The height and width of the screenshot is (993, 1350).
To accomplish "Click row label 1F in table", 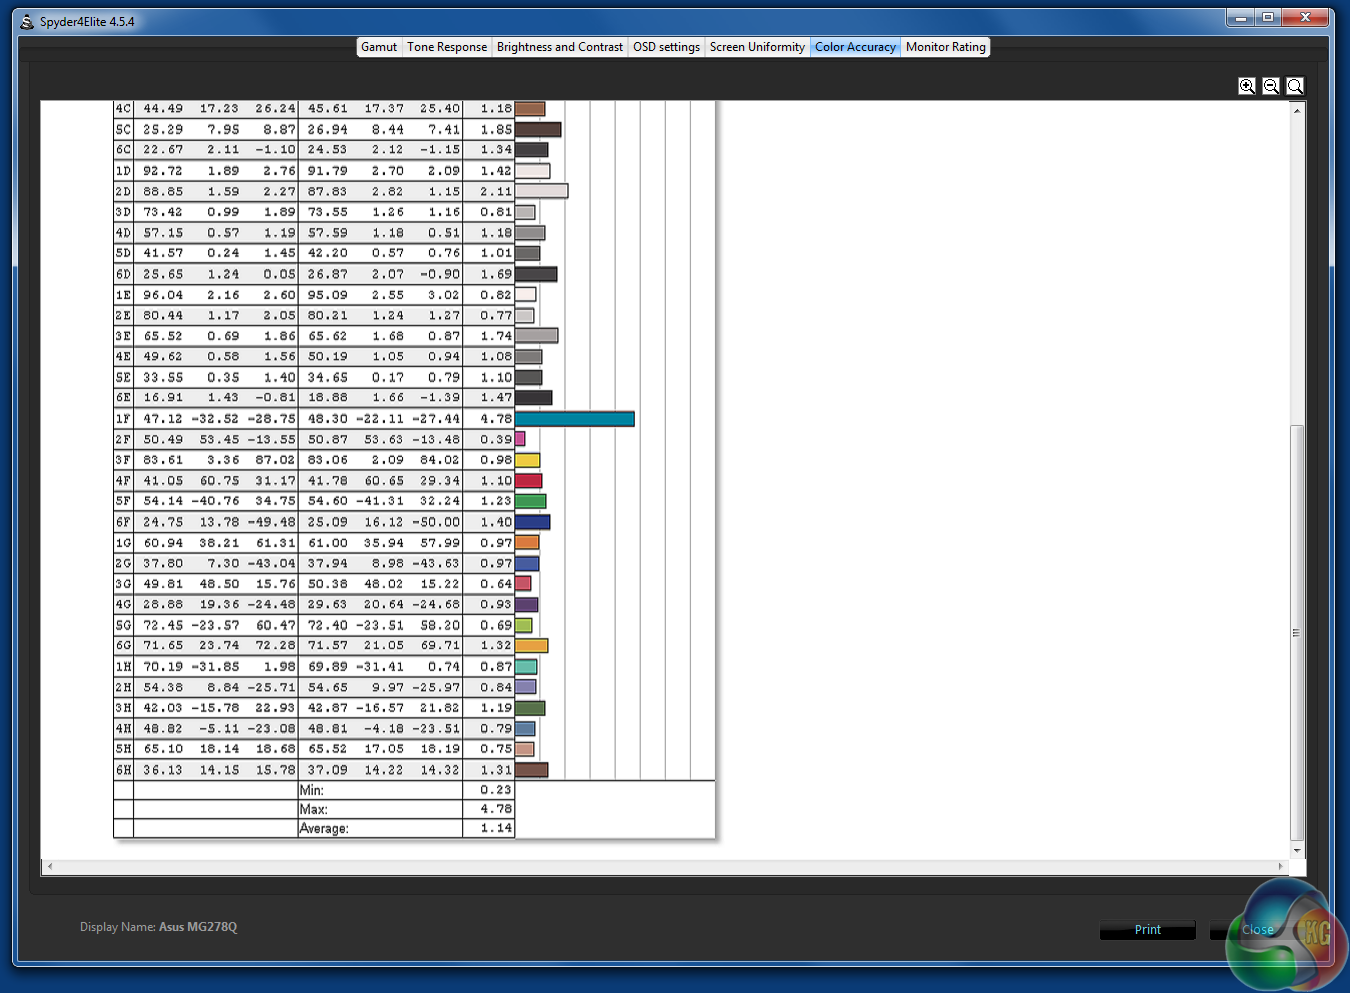I will tap(123, 419).
